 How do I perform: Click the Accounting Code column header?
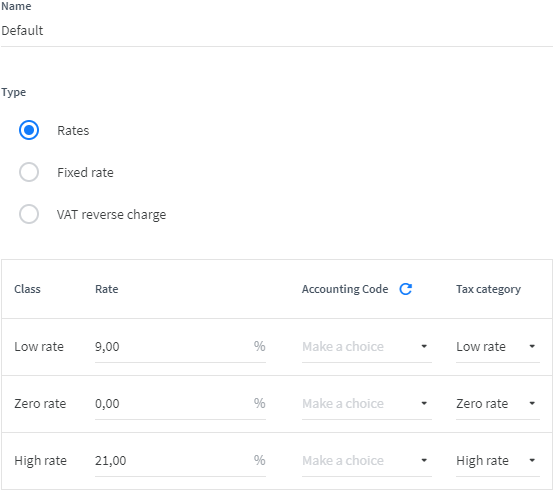(x=345, y=289)
